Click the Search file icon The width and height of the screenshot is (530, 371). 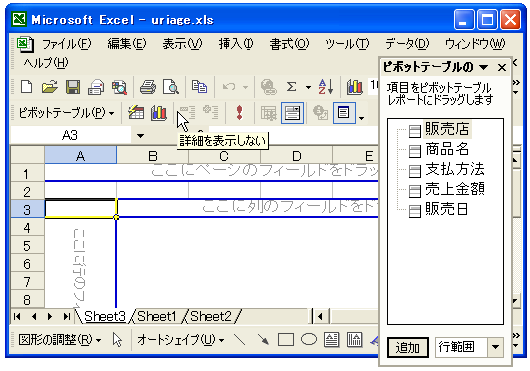[119, 87]
